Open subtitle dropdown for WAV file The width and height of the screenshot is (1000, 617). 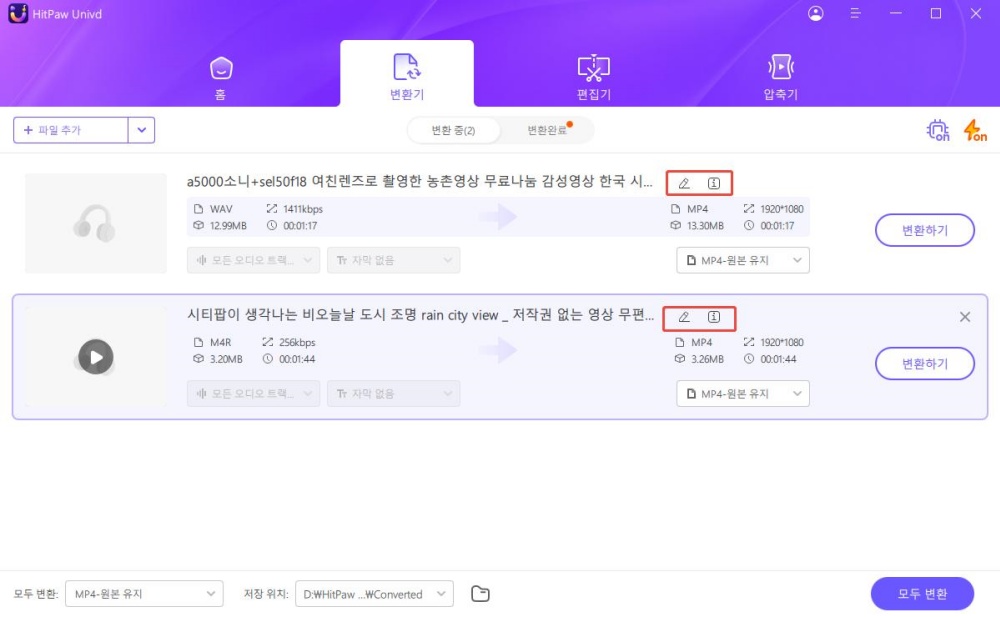tap(393, 260)
